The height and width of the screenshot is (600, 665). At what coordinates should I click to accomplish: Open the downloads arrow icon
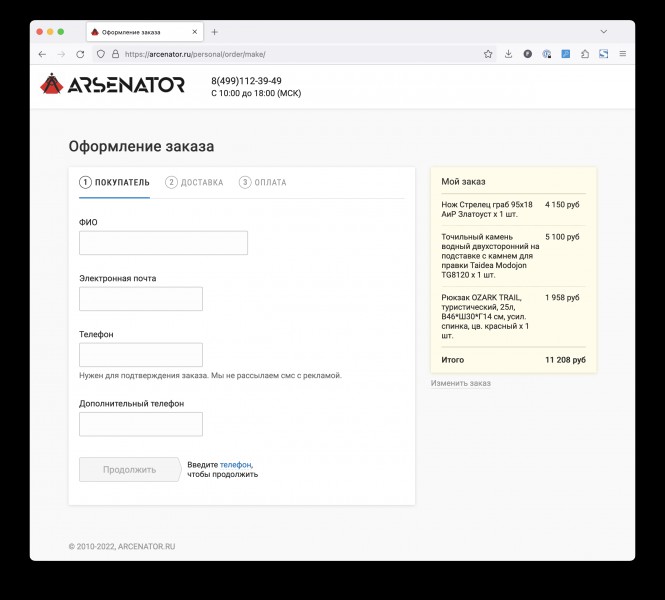508,54
